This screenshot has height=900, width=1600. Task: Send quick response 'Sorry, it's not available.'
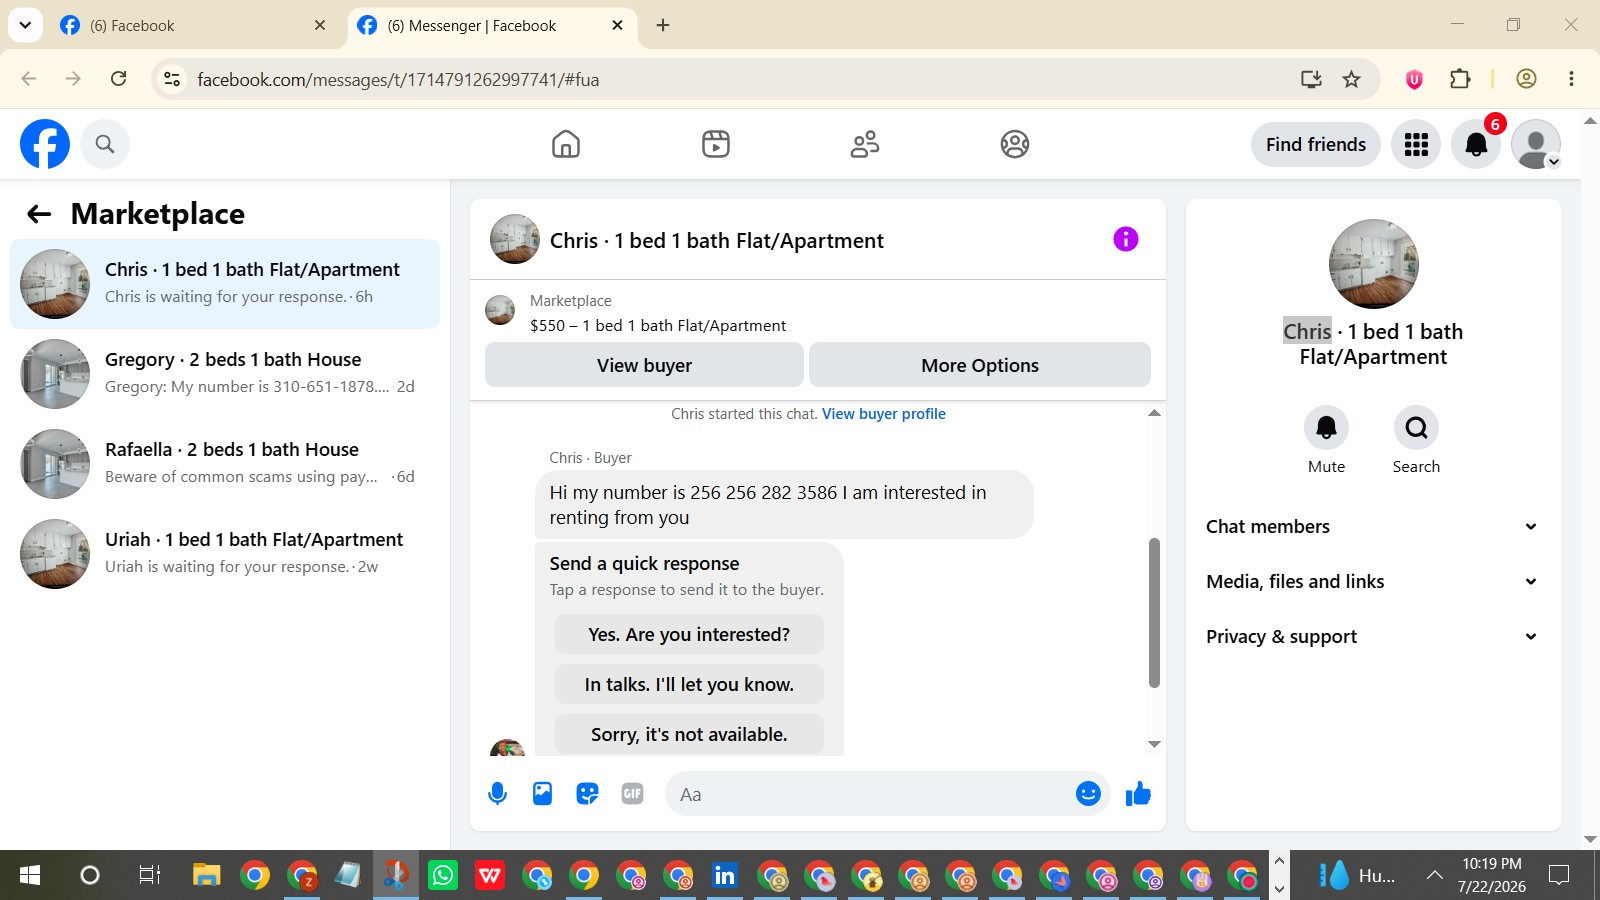point(689,735)
